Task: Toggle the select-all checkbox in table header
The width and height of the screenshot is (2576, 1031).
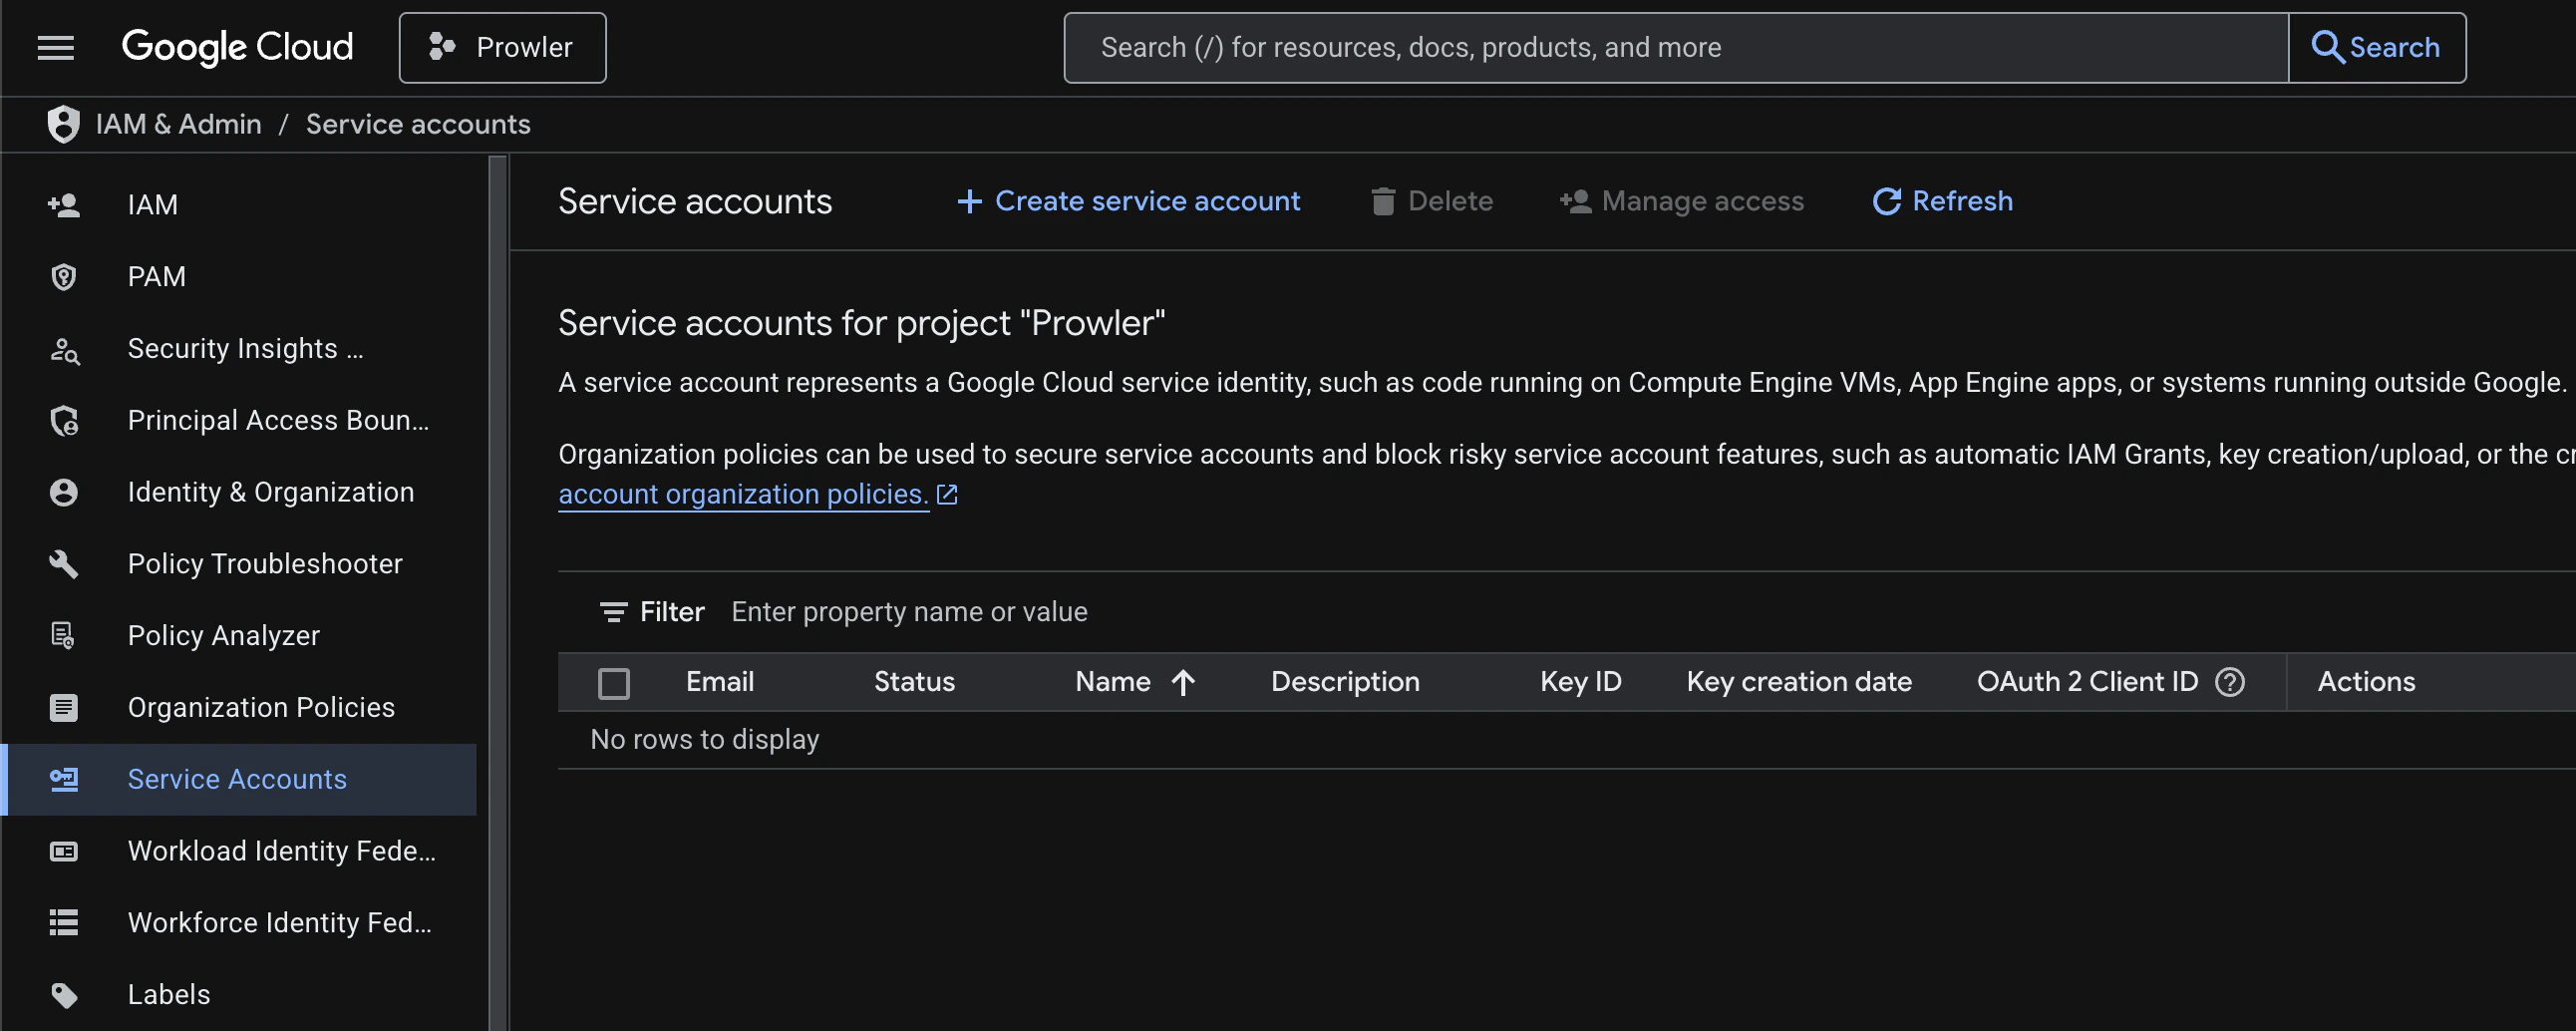Action: point(614,682)
